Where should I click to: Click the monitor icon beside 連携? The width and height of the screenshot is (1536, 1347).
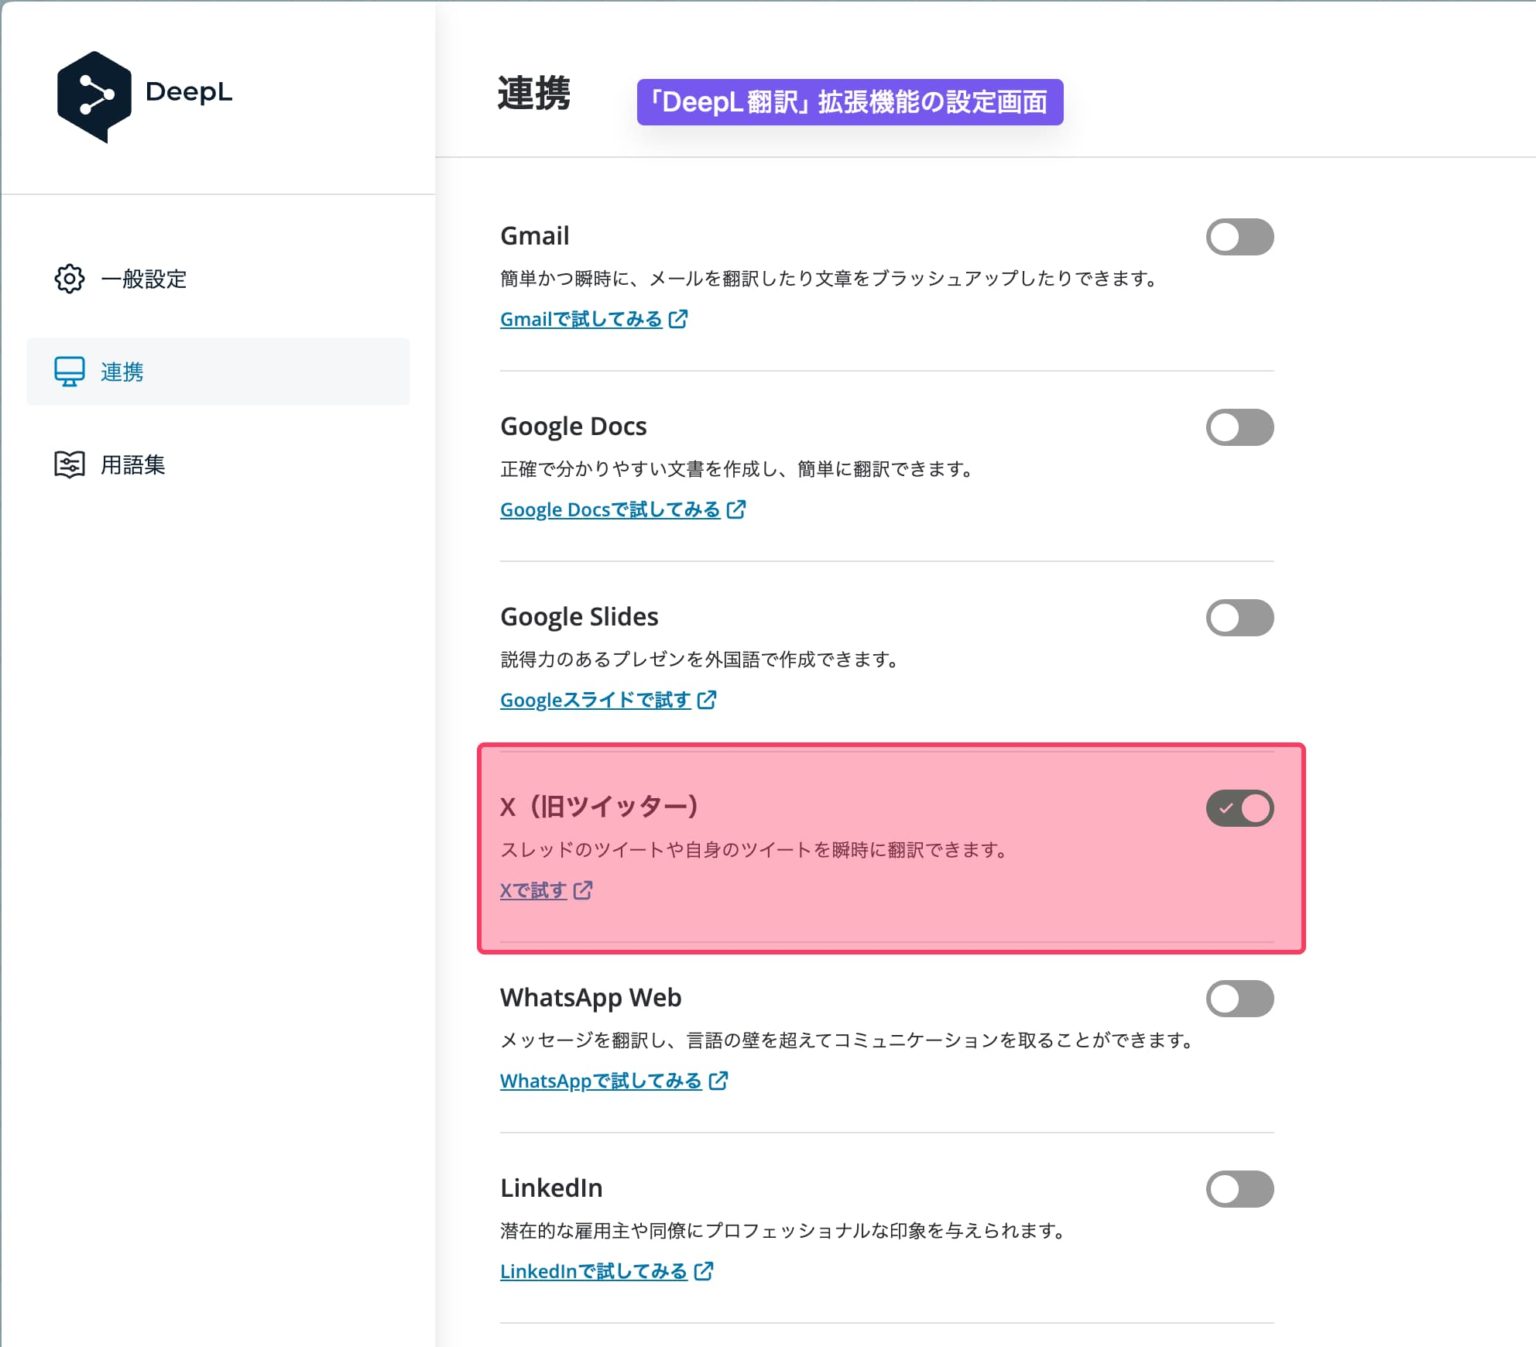point(68,371)
